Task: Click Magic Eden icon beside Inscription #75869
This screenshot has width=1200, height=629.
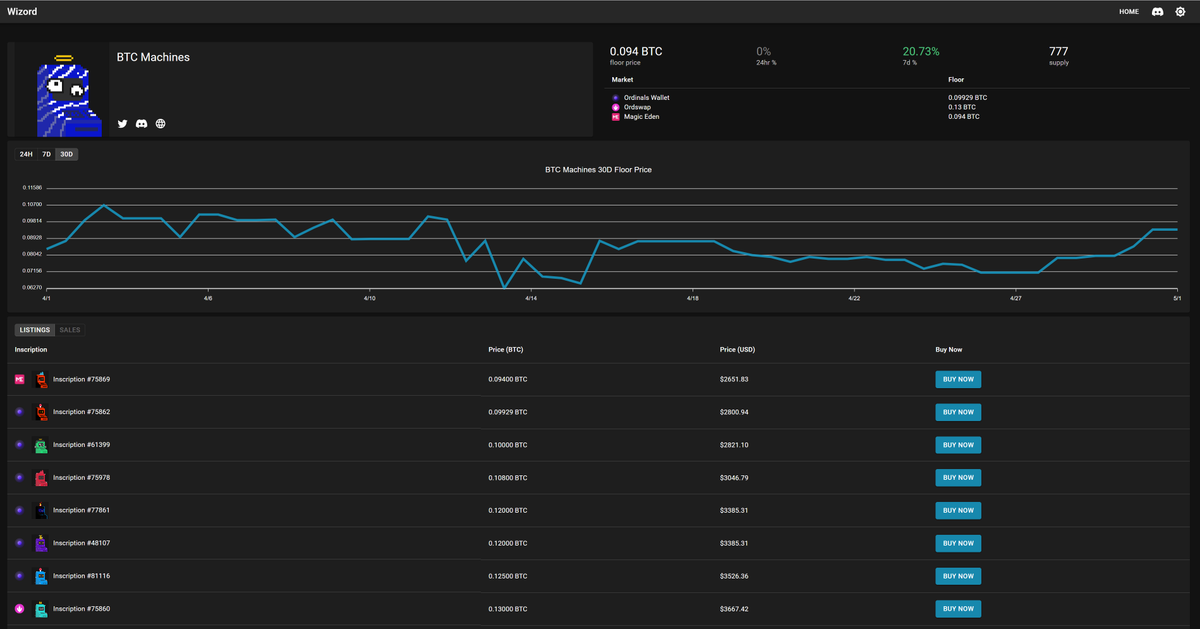Action: (x=19, y=380)
